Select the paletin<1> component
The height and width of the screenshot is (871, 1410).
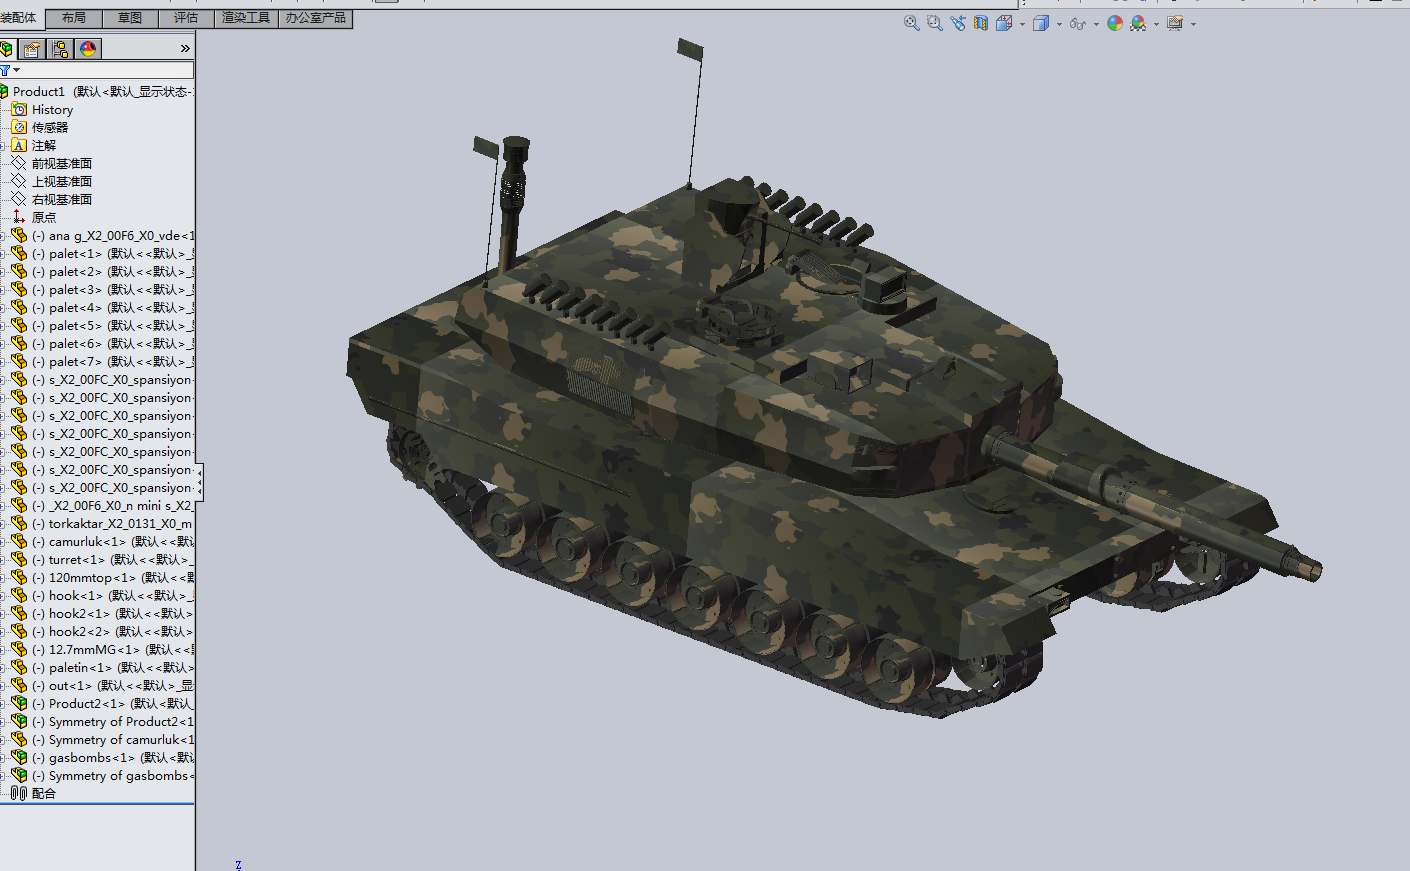(102, 668)
